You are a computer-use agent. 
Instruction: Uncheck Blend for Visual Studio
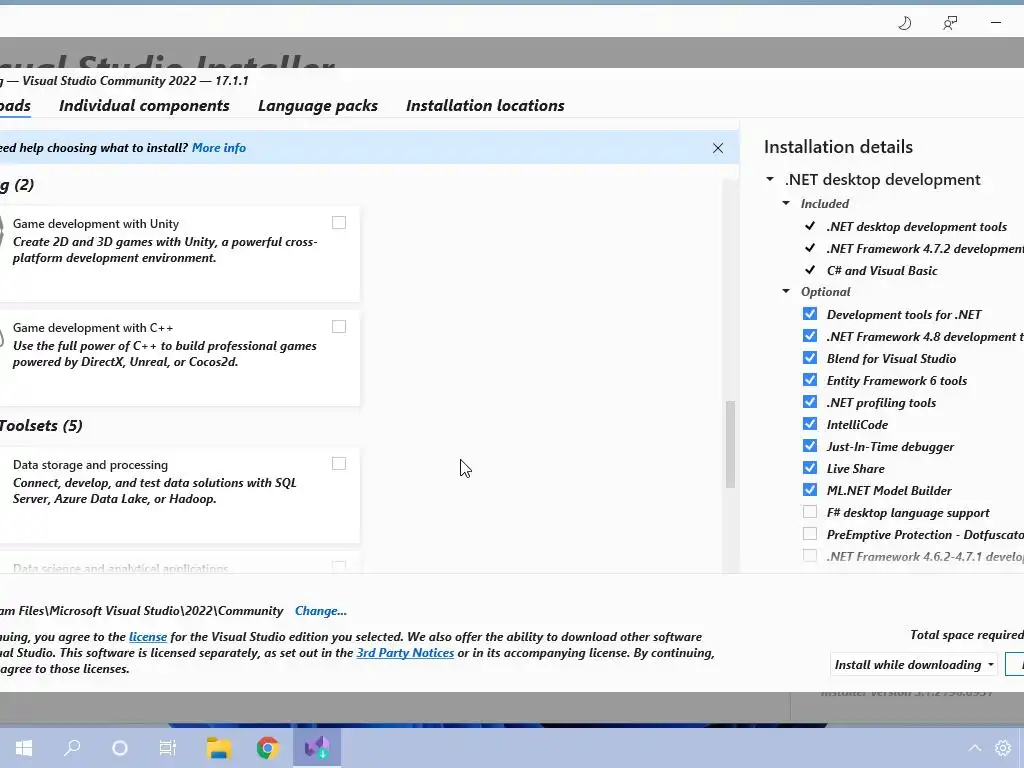[x=810, y=358]
